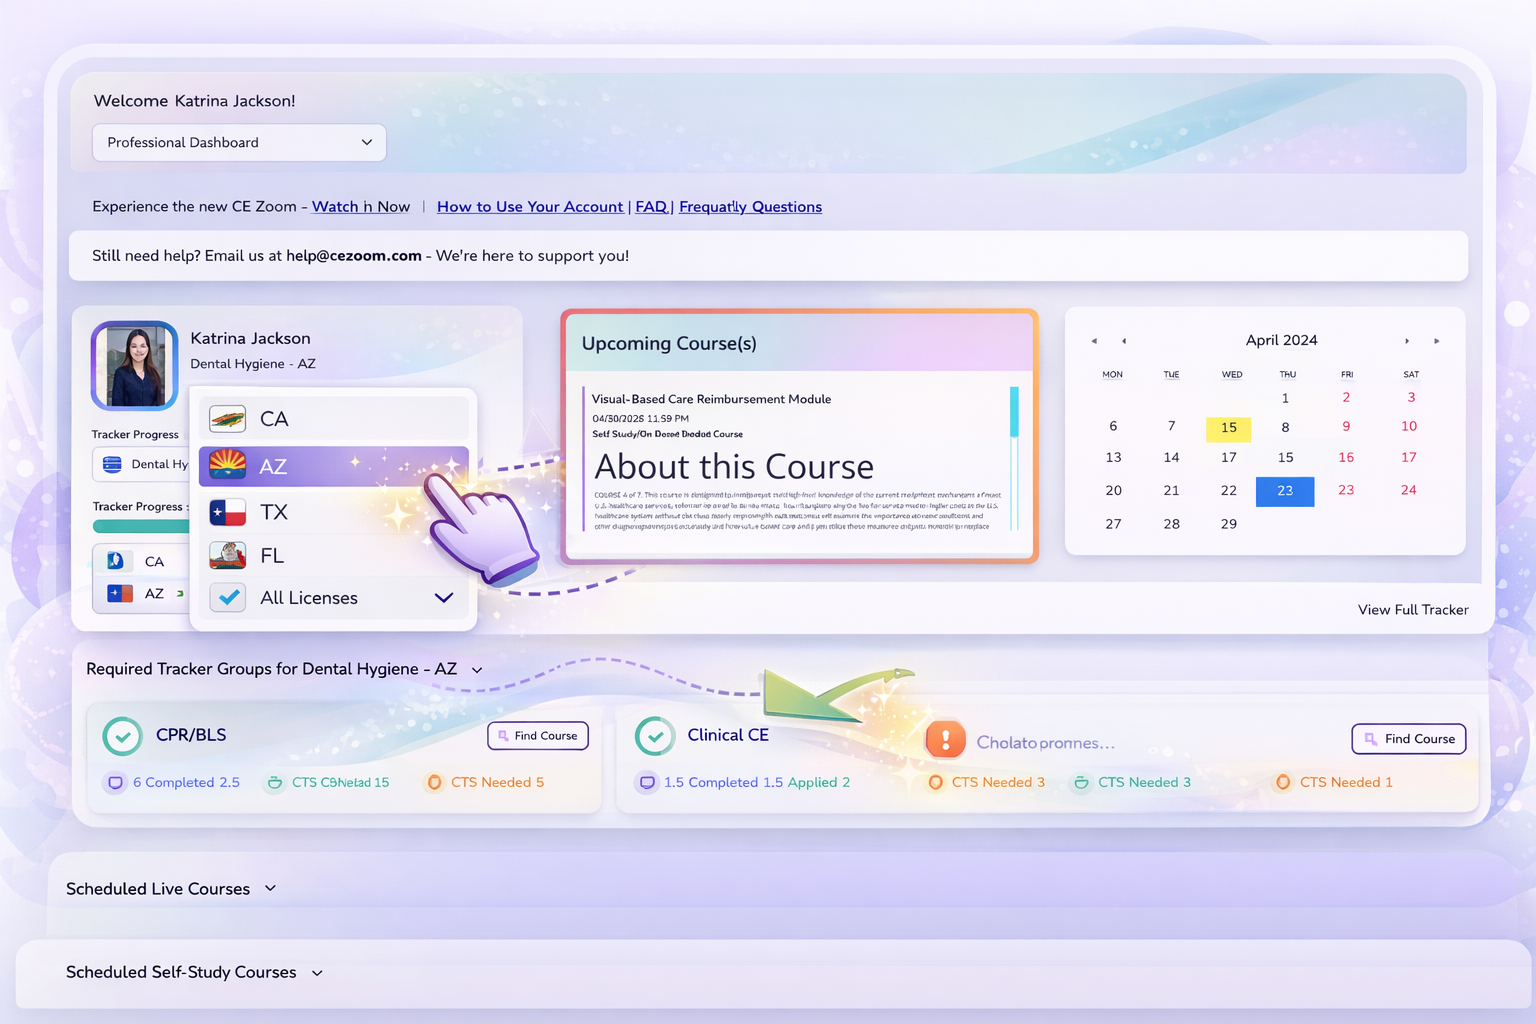Click the green icon beside the value 15
This screenshot has width=1536, height=1024.
tap(274, 782)
